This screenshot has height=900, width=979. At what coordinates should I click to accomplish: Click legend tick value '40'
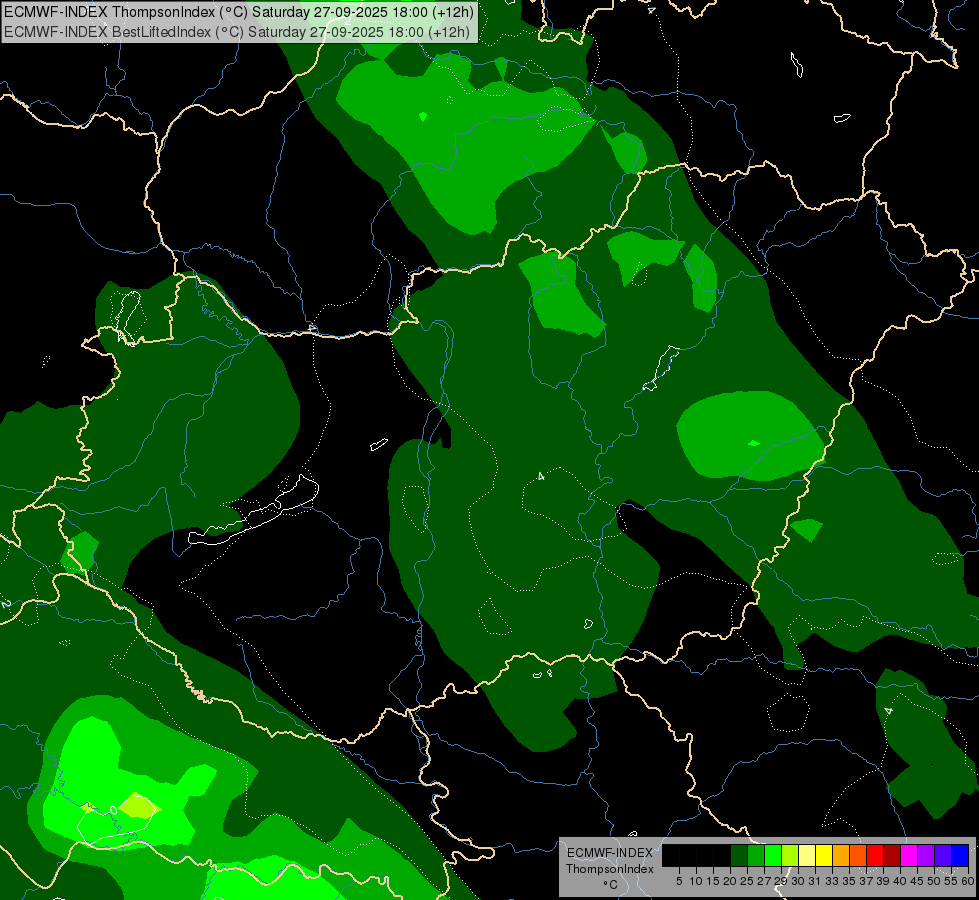900,881
